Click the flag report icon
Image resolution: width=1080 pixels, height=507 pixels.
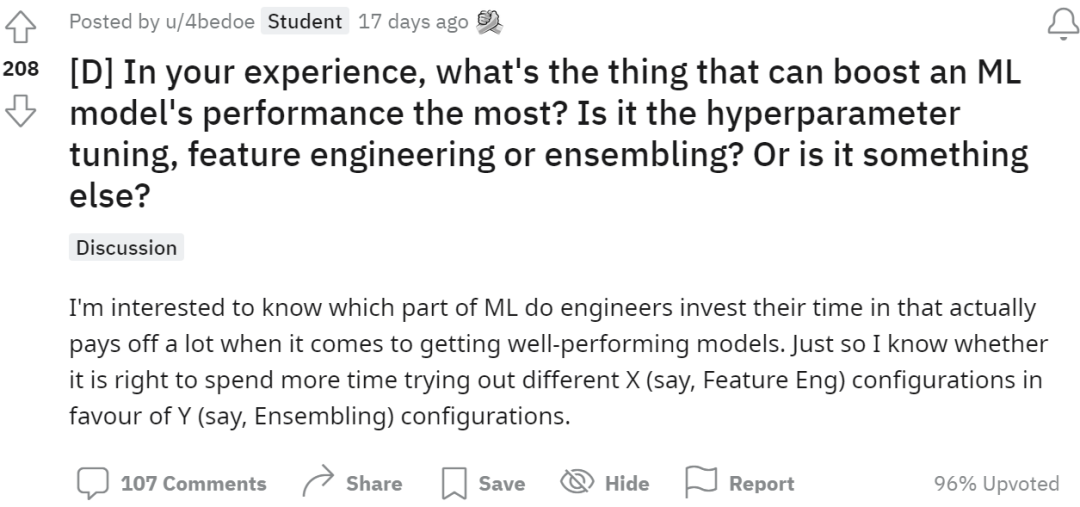pyautogui.click(x=702, y=483)
